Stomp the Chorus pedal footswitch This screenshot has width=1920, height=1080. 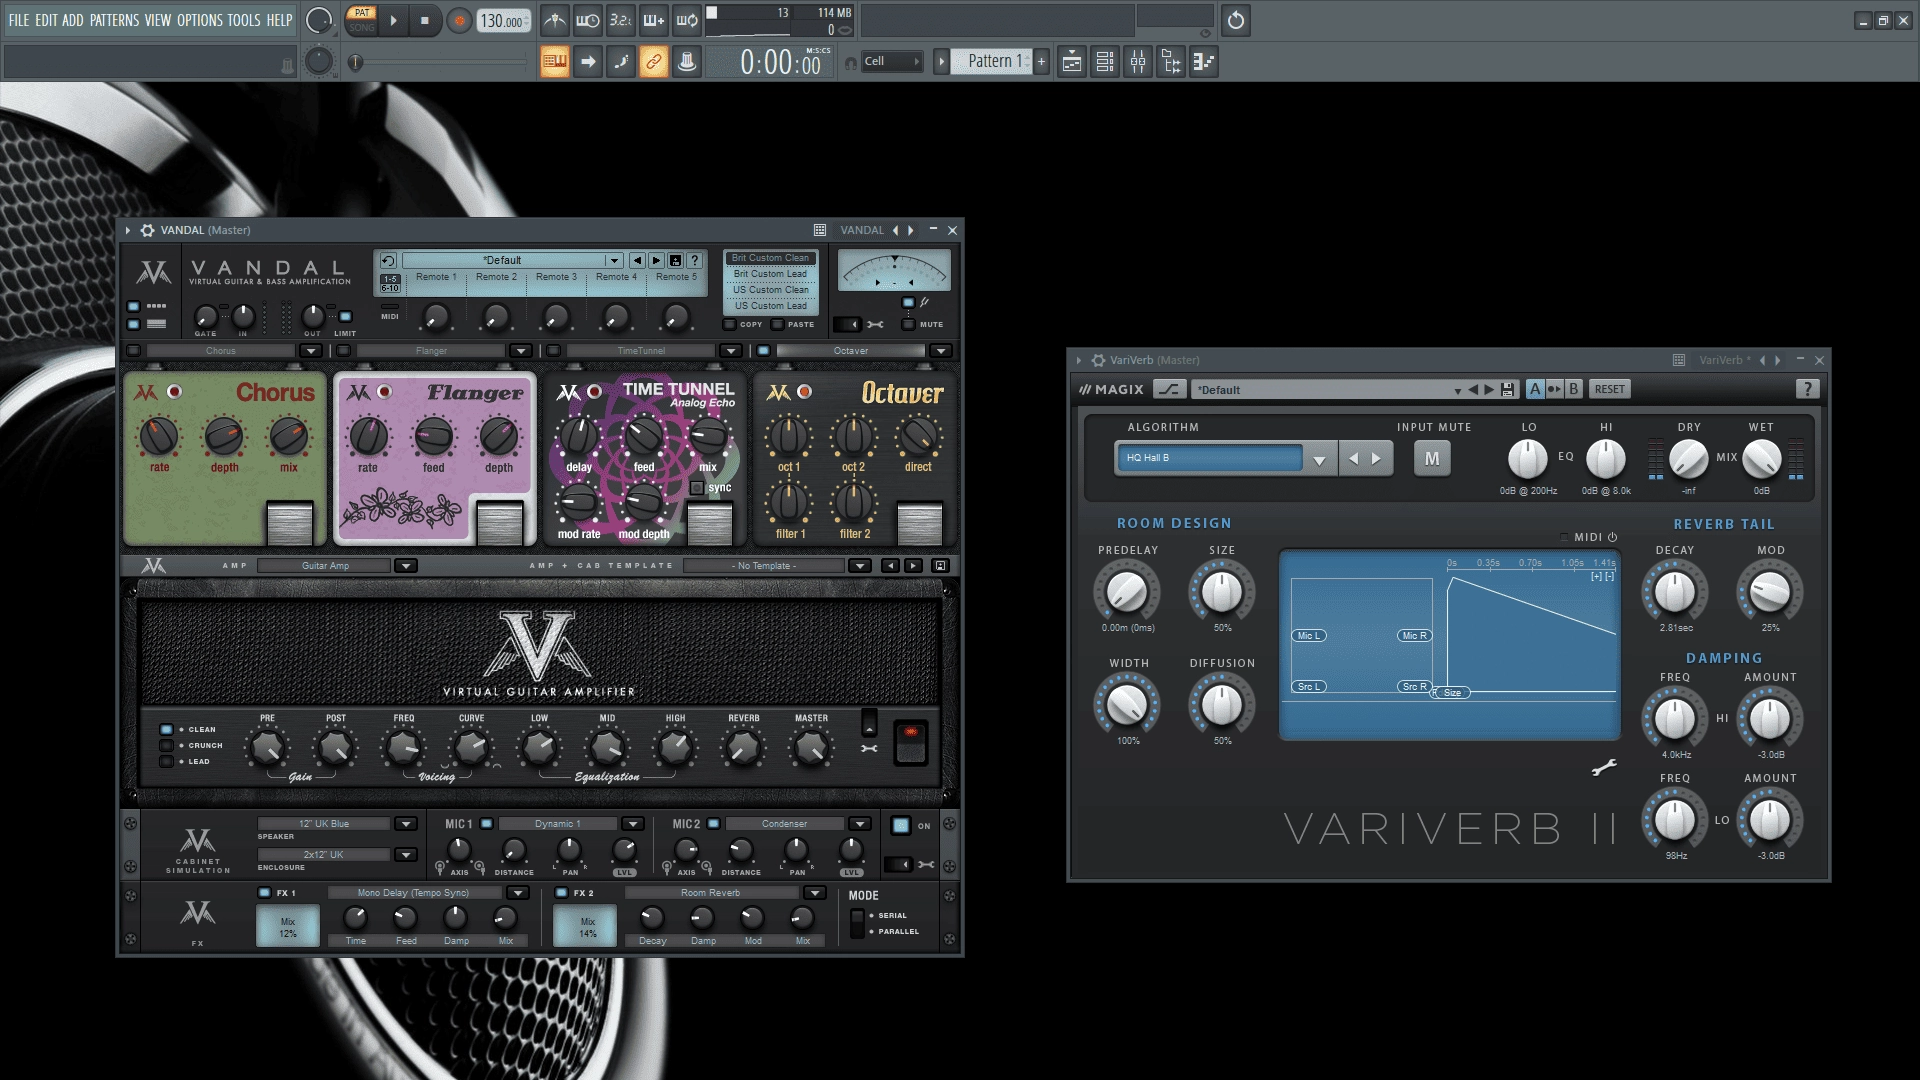[290, 523]
